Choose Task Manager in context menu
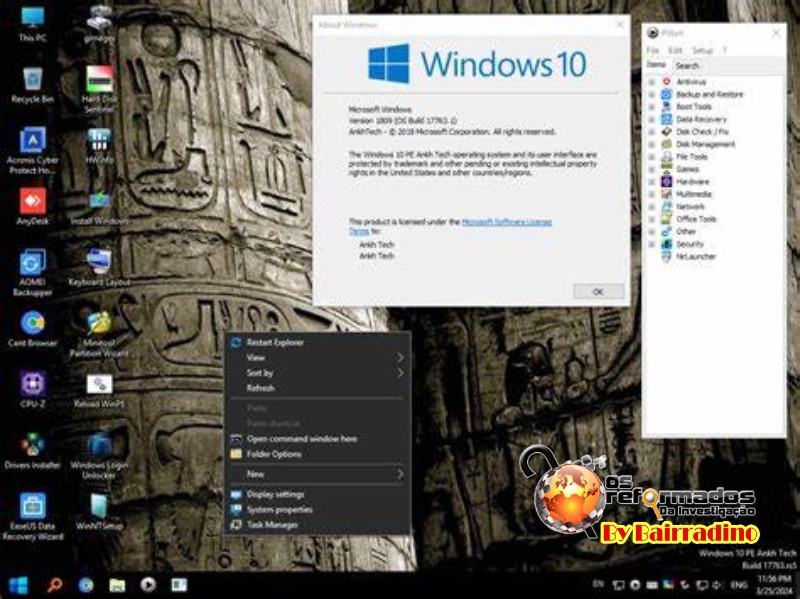800x599 pixels. [x=317, y=525]
